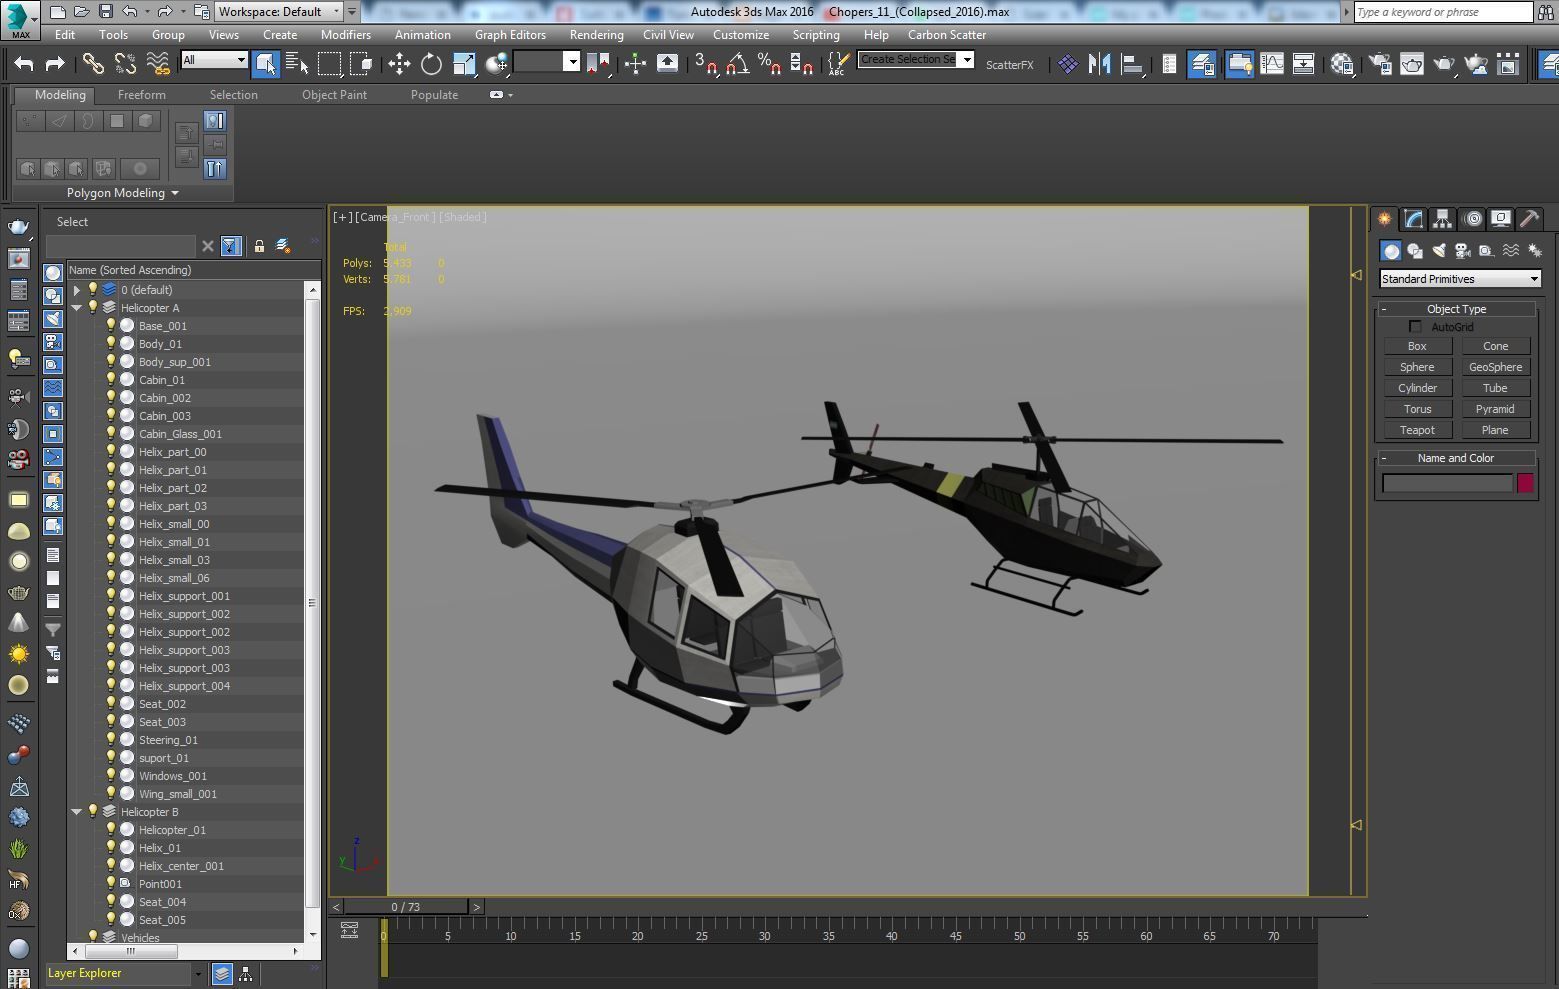Click the GeoSphere primitive button
This screenshot has height=989, width=1559.
point(1495,367)
